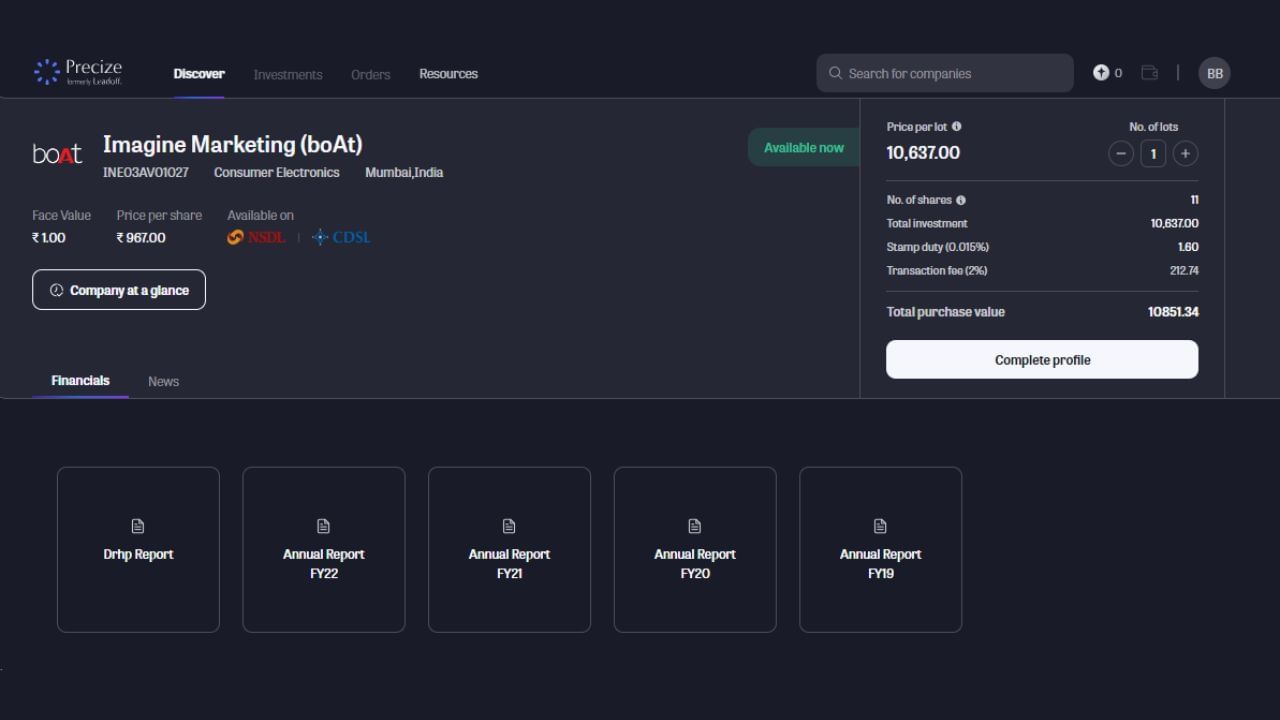Viewport: 1280px width, 720px height.
Task: Increase number of lots with plus
Action: click(1185, 154)
